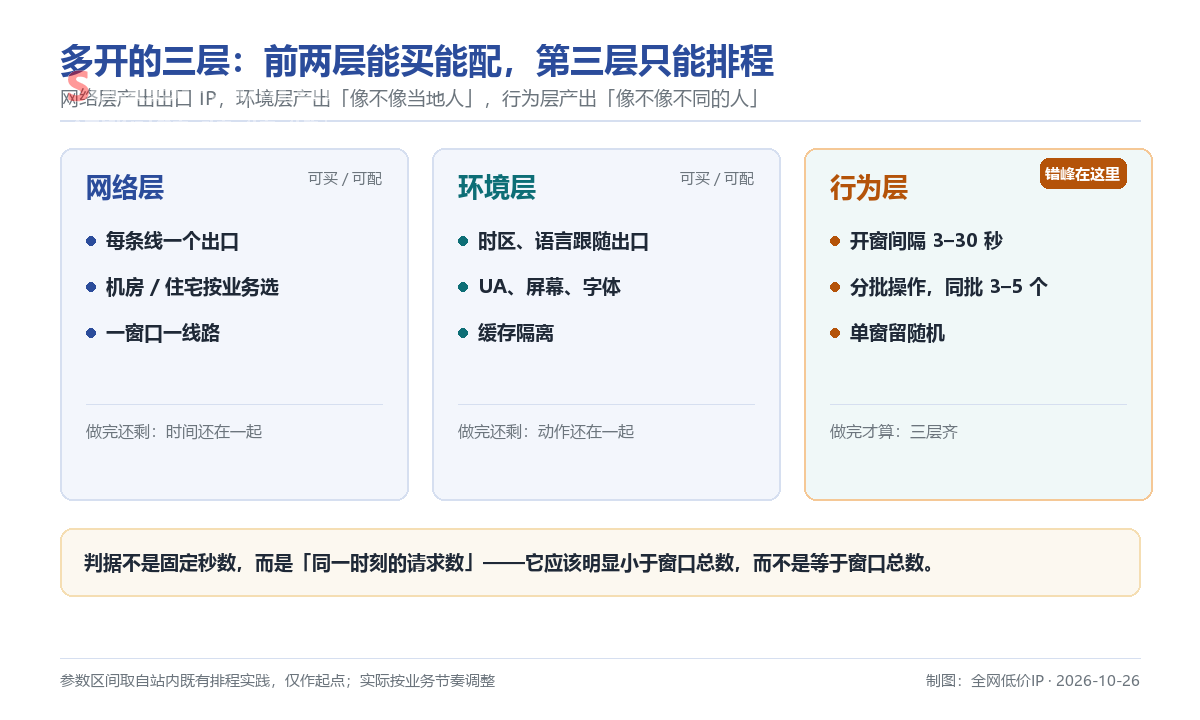Click the 可买 / 可配 tag in 环境层 card

pyautogui.click(x=717, y=179)
